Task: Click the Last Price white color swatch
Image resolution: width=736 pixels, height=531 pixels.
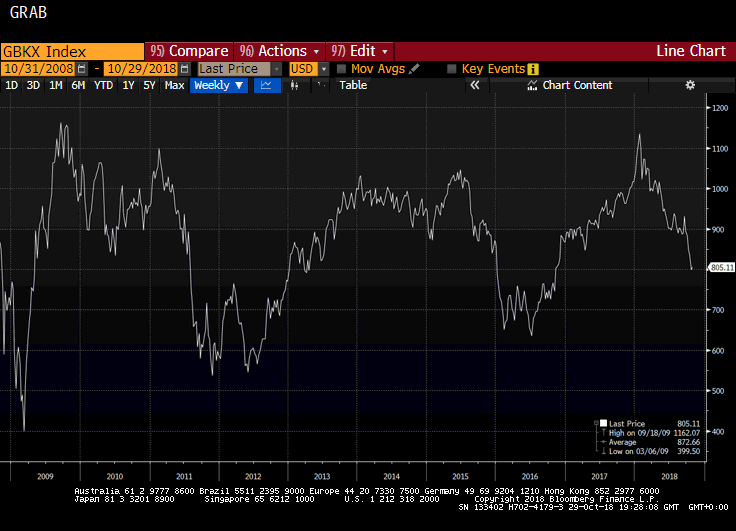Action: [604, 423]
